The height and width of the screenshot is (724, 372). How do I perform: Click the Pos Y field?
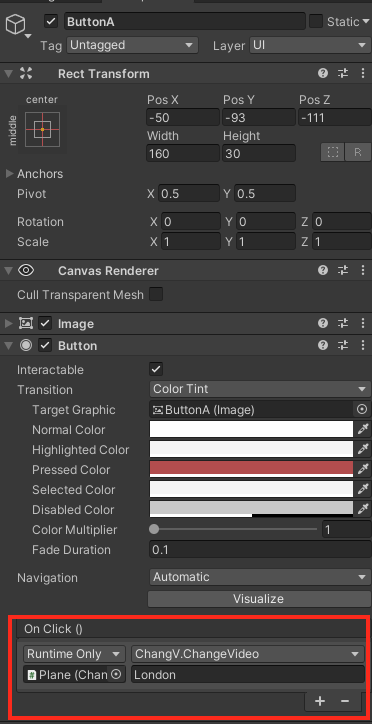(x=258, y=118)
